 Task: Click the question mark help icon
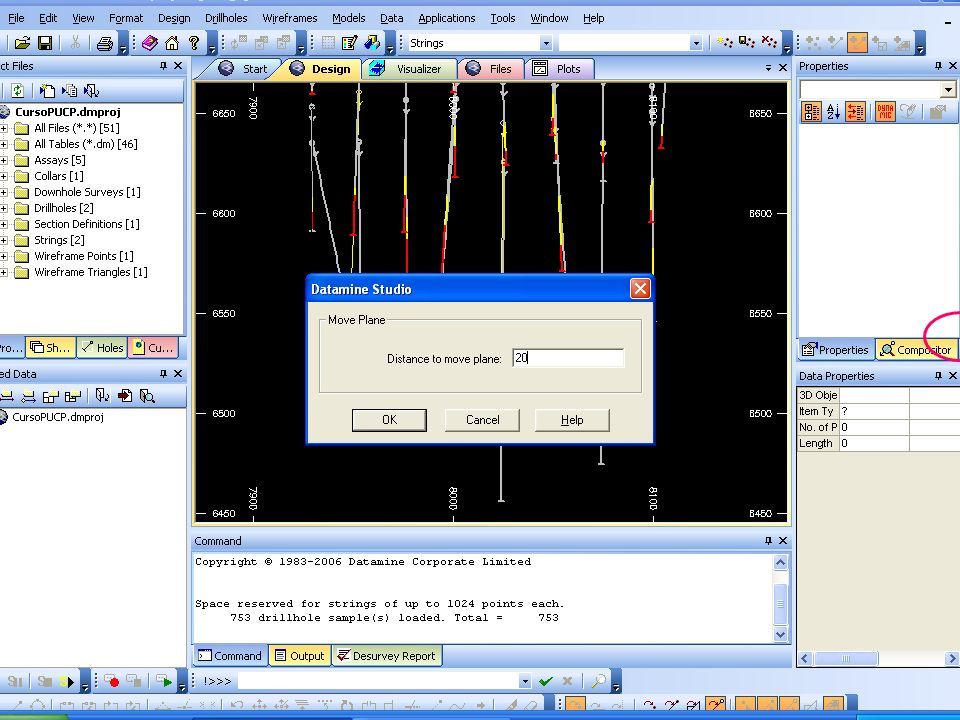point(194,43)
